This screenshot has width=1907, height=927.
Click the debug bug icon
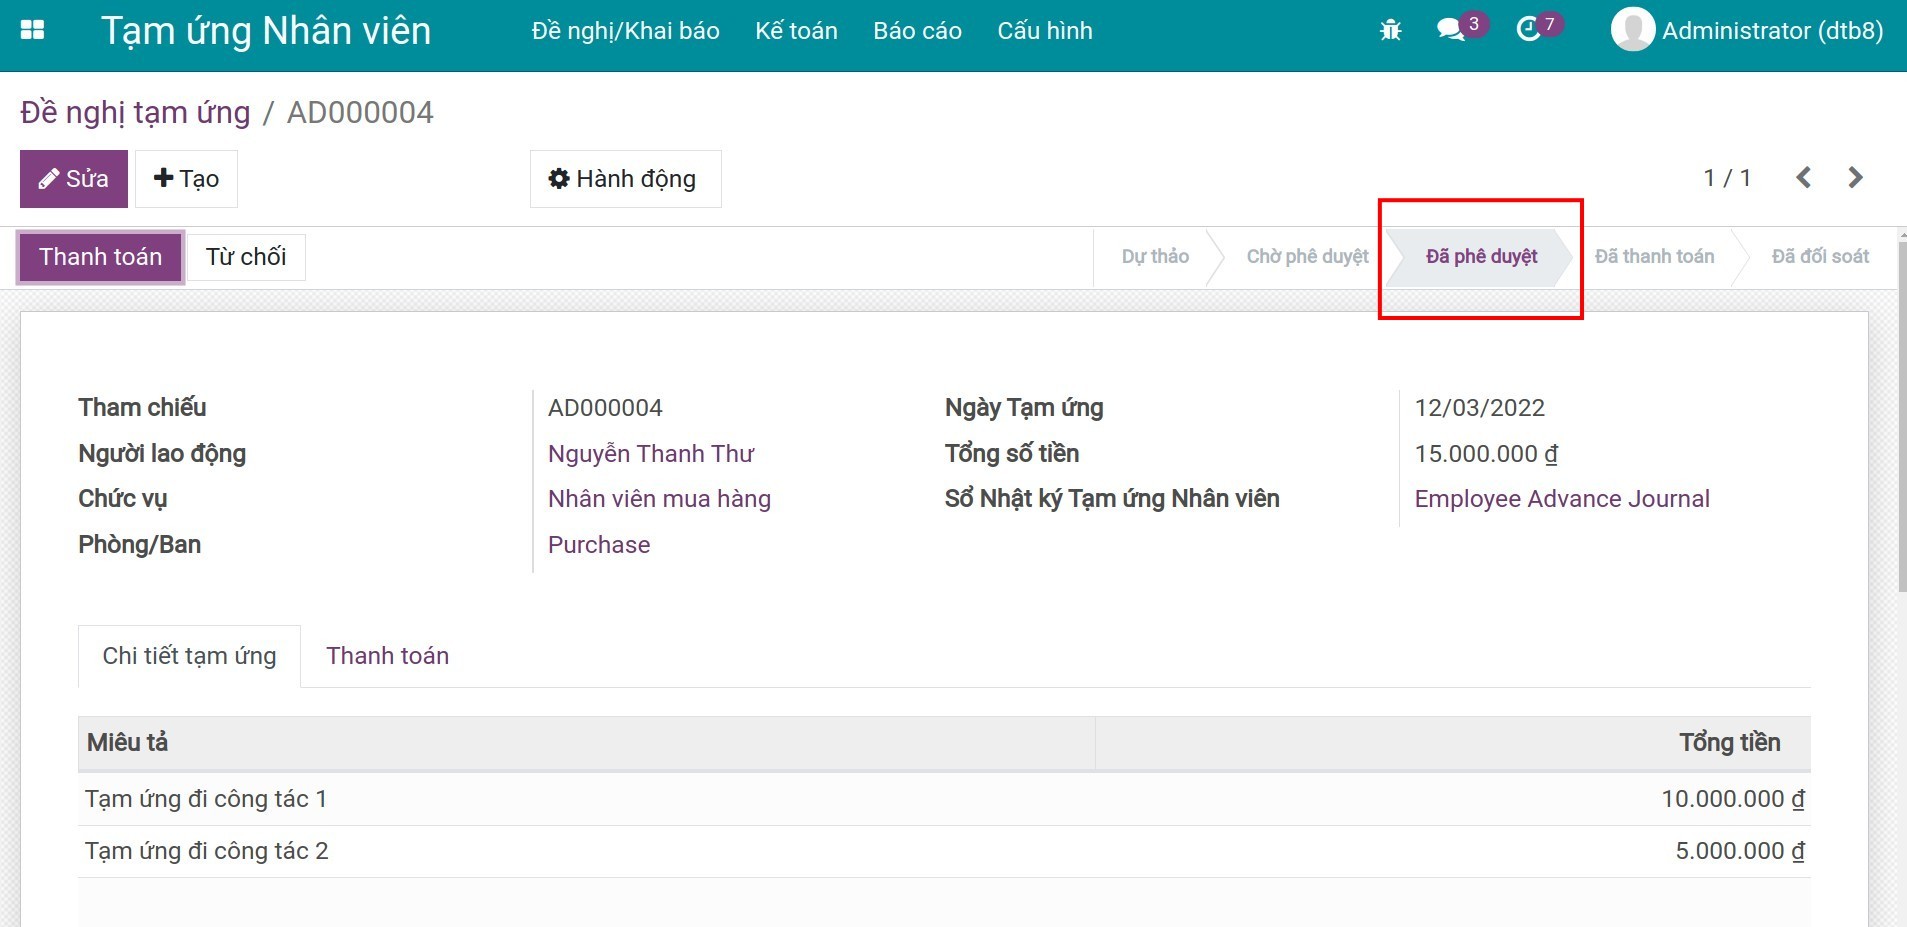(1390, 30)
